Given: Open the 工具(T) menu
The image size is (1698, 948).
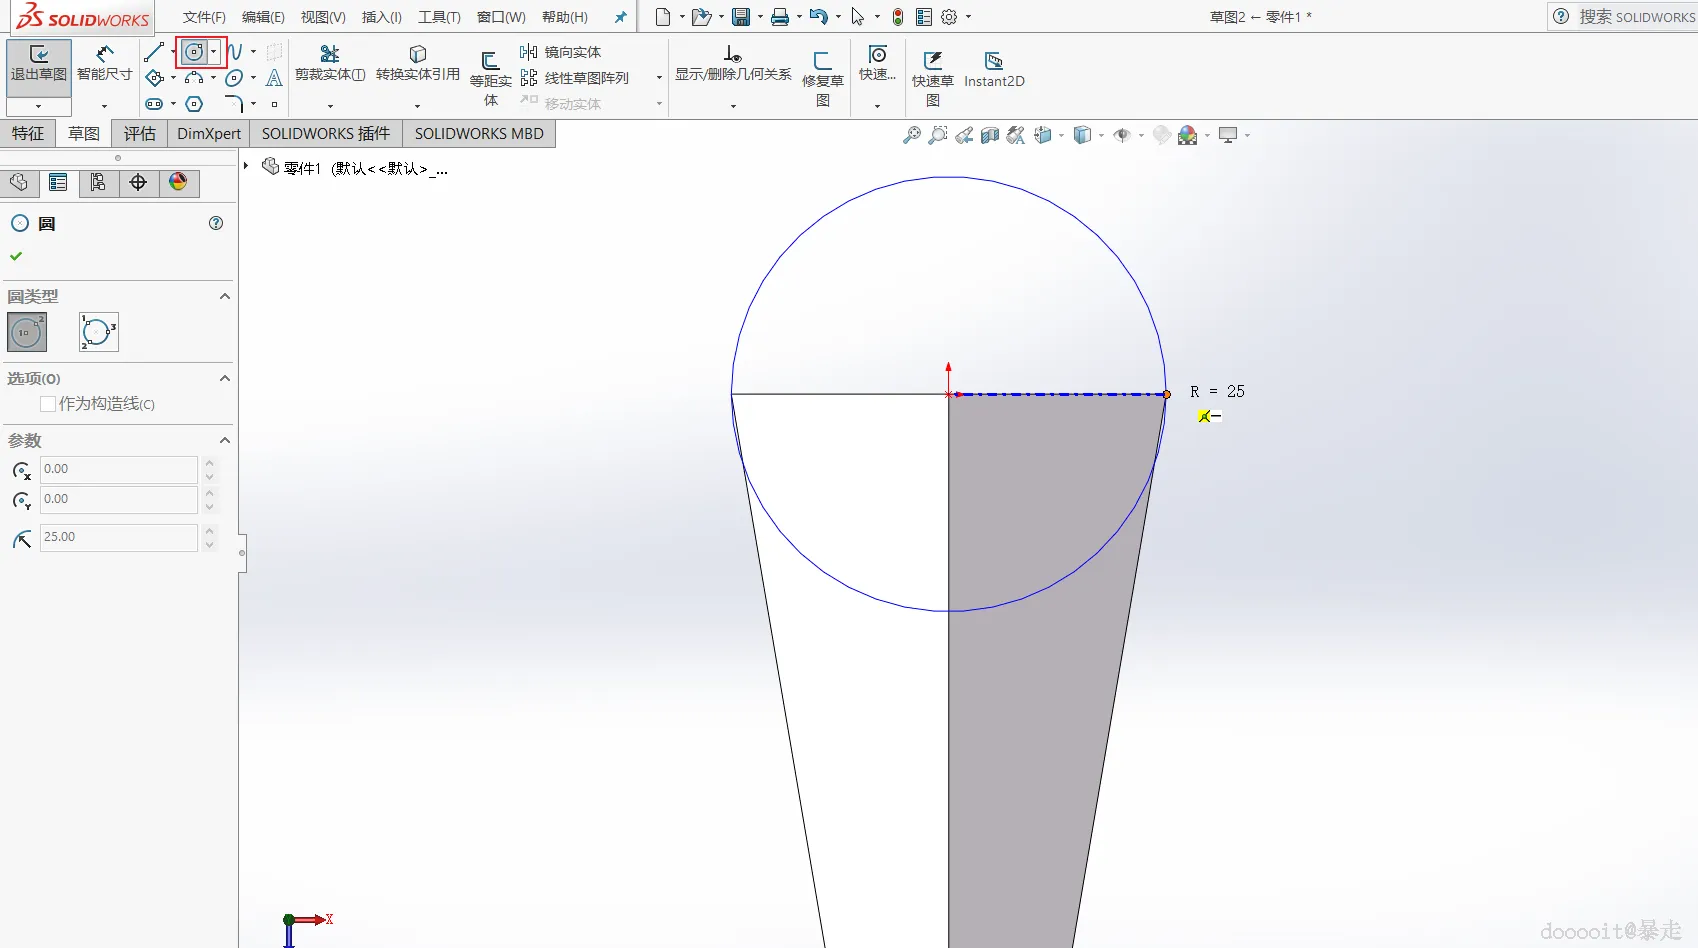Looking at the screenshot, I should [x=439, y=17].
